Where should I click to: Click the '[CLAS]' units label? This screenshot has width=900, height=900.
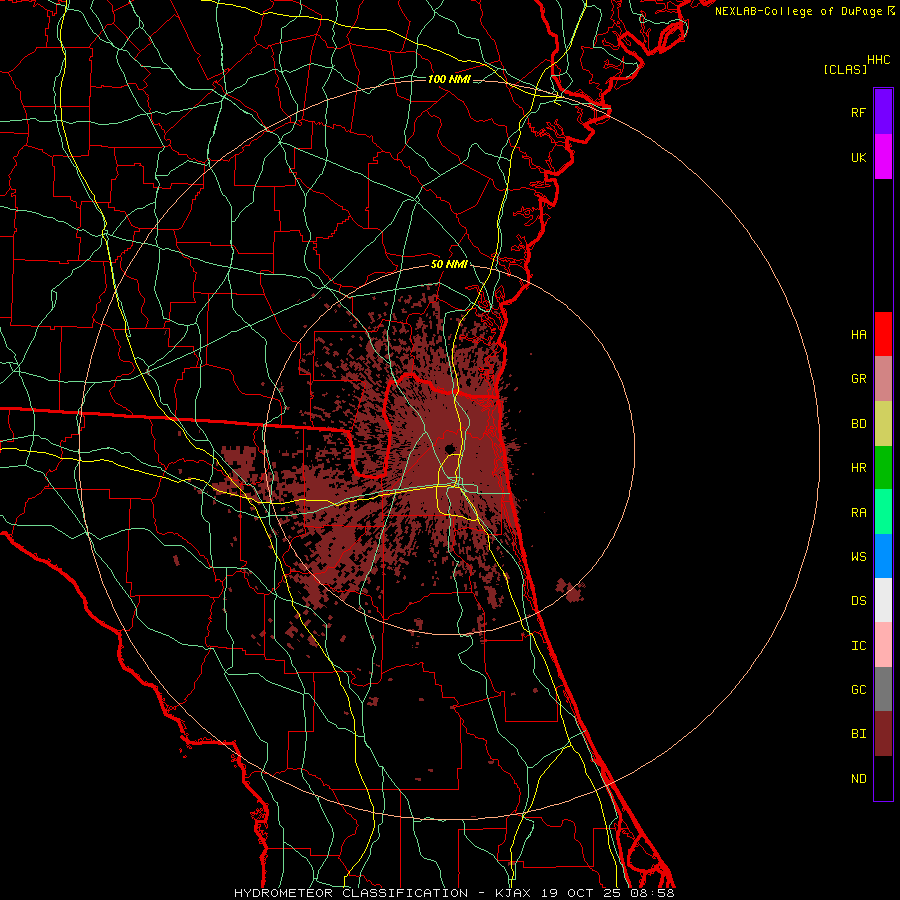(x=845, y=69)
